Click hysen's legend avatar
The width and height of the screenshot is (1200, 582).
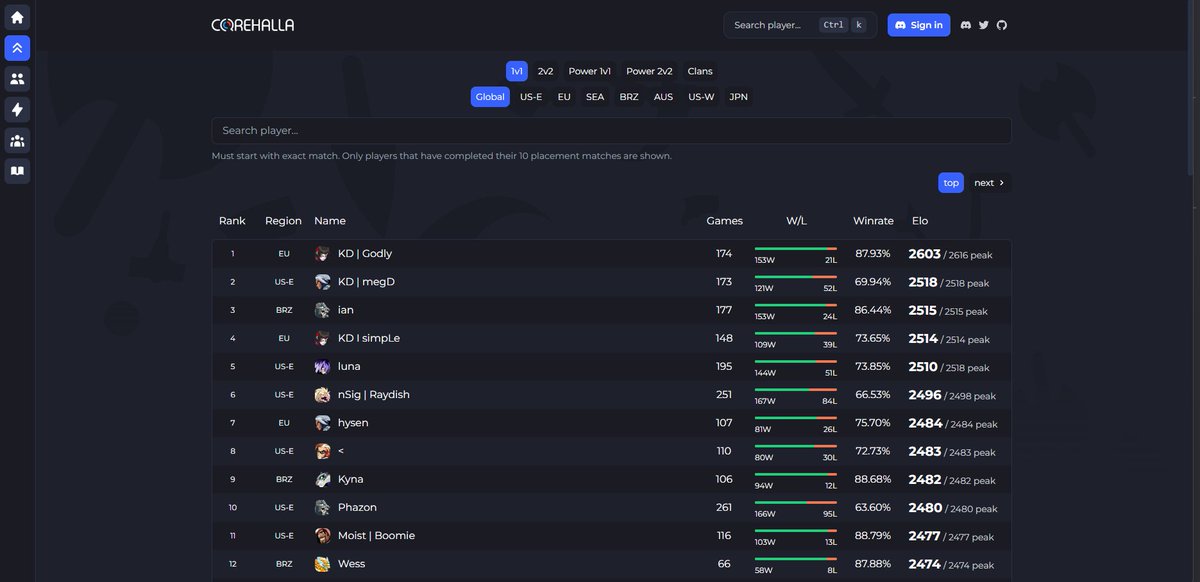pyautogui.click(x=322, y=423)
